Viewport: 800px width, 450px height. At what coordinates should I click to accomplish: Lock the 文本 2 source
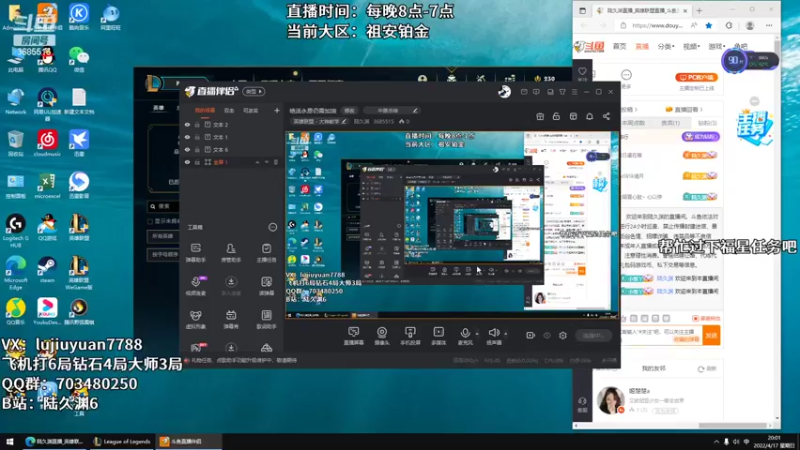click(197, 124)
